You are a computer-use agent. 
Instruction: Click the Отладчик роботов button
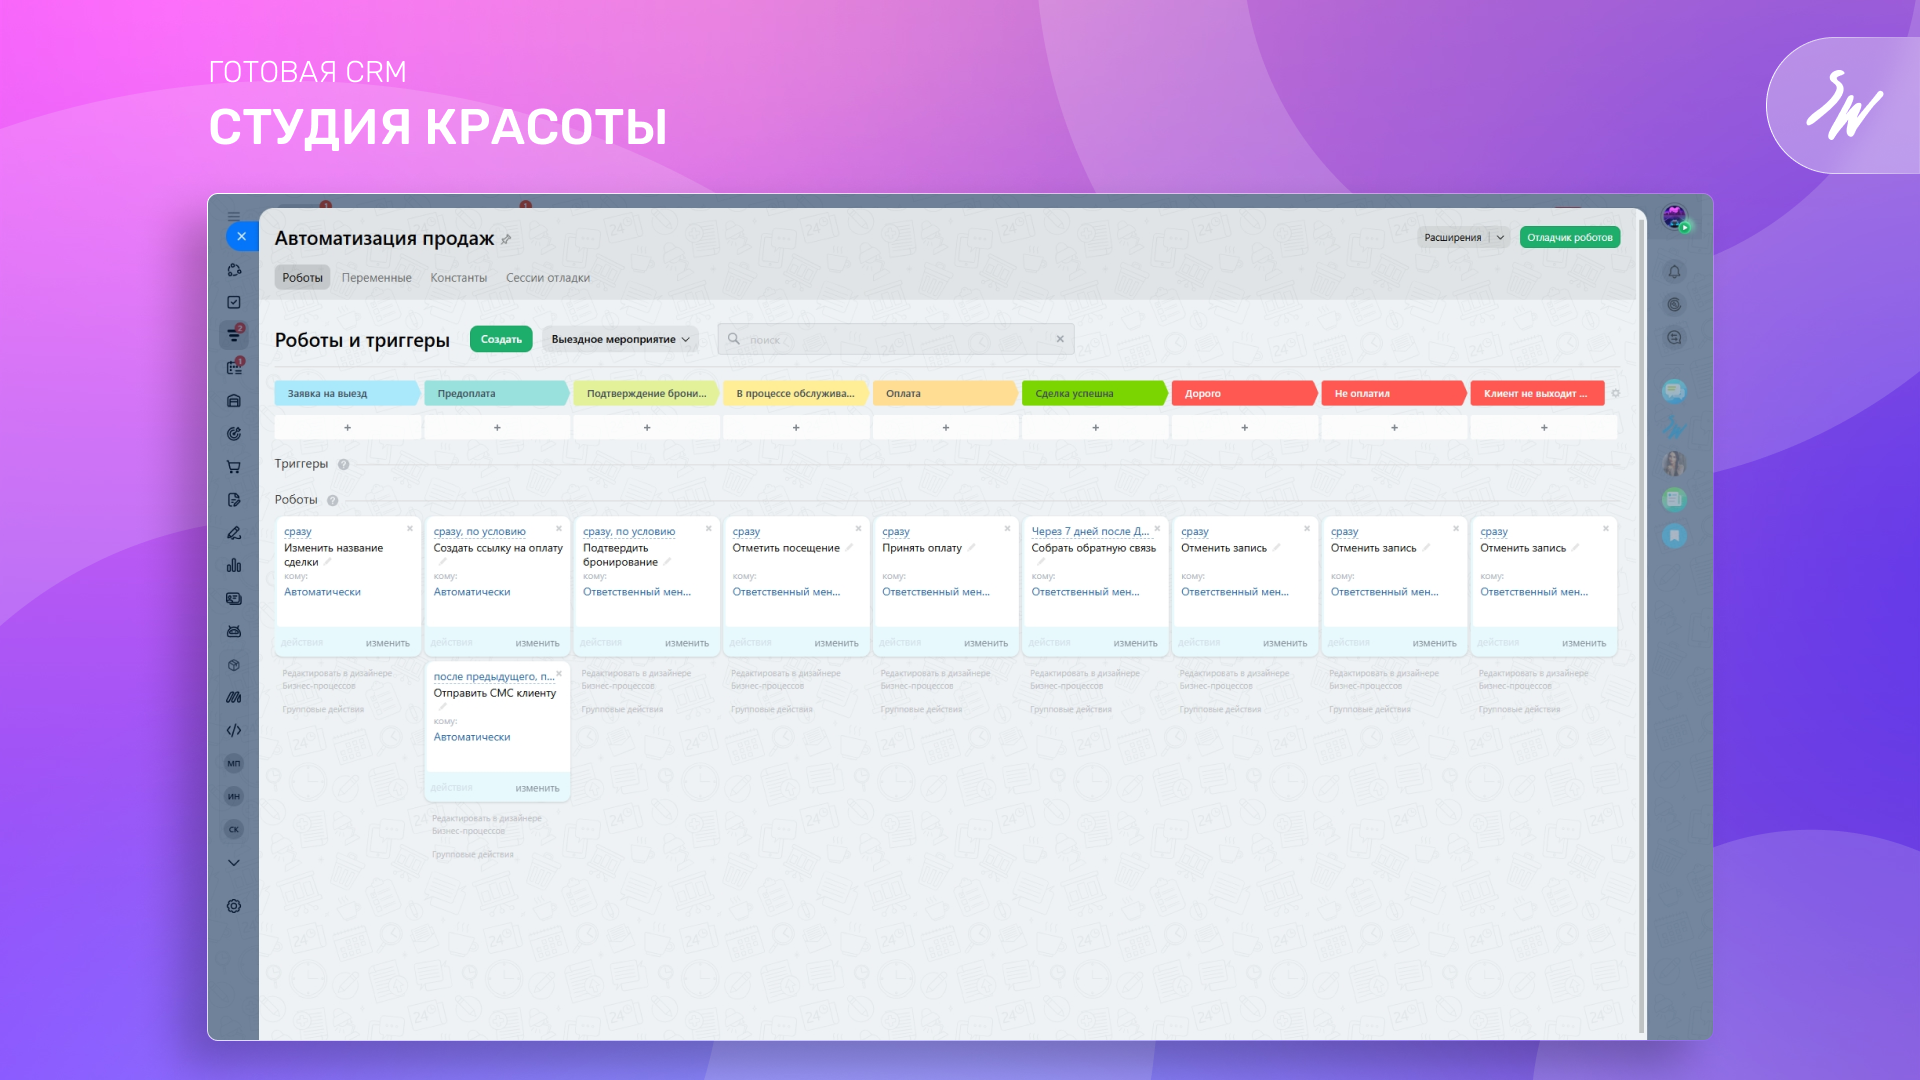(1569, 238)
